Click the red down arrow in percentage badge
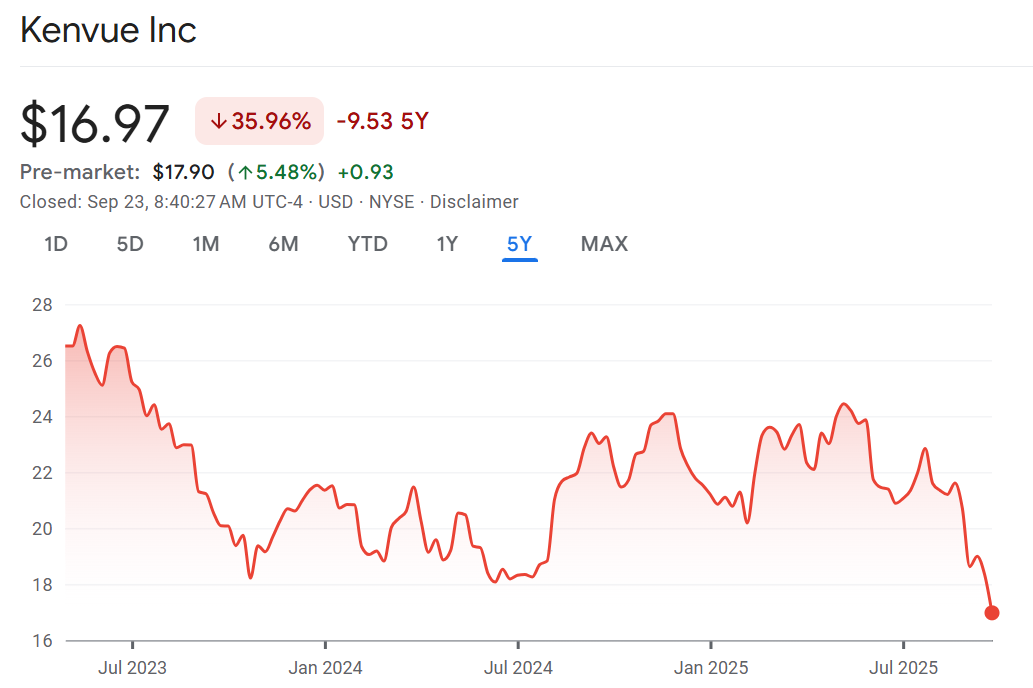Image resolution: width=1033 pixels, height=688 pixels. tap(218, 122)
